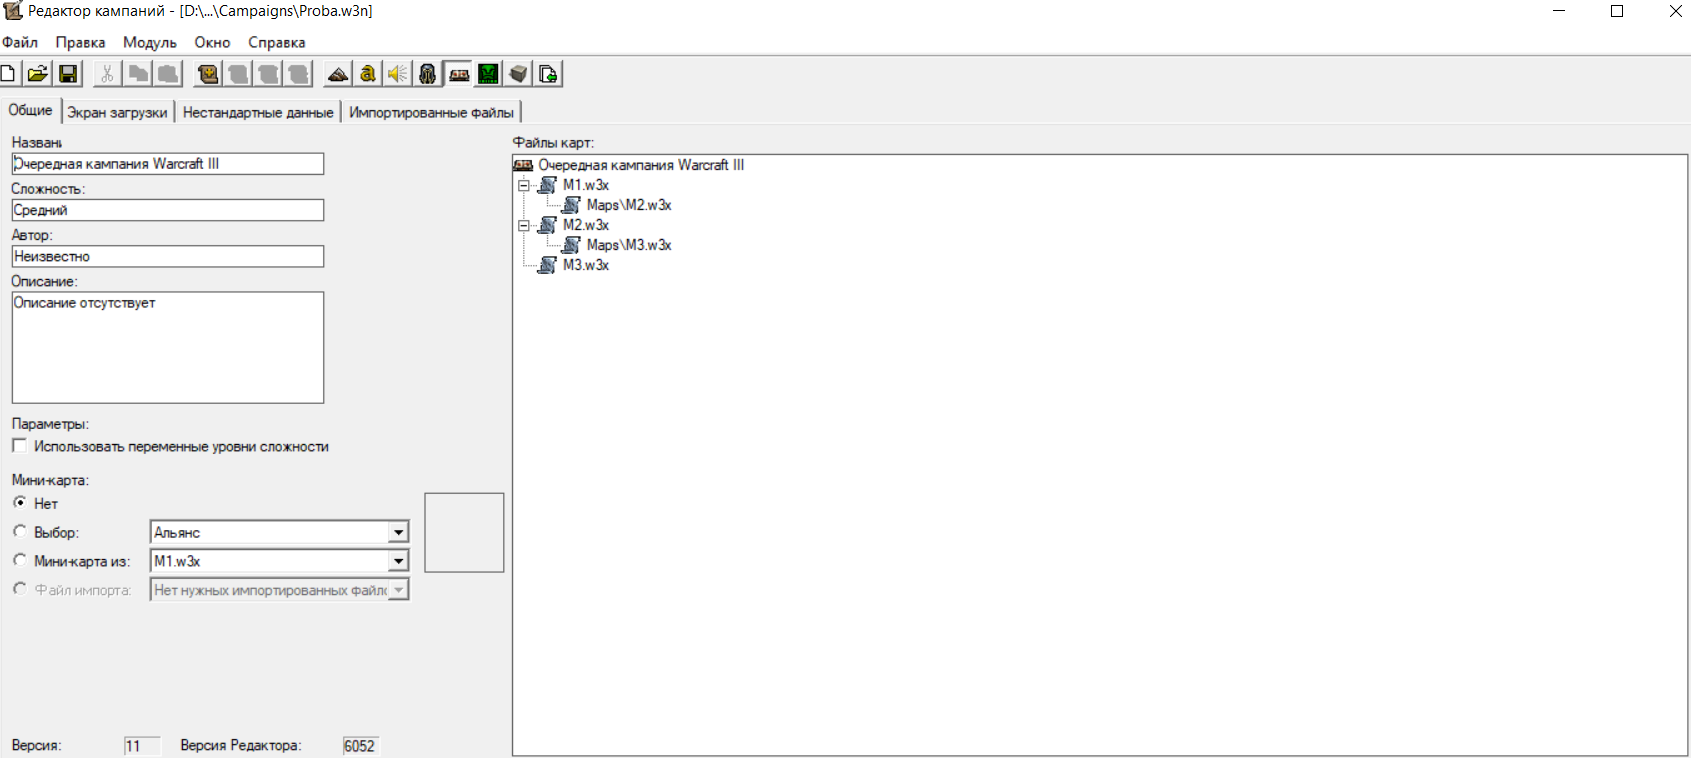Select the M2.w3x top-level map in the tree

click(x=586, y=225)
